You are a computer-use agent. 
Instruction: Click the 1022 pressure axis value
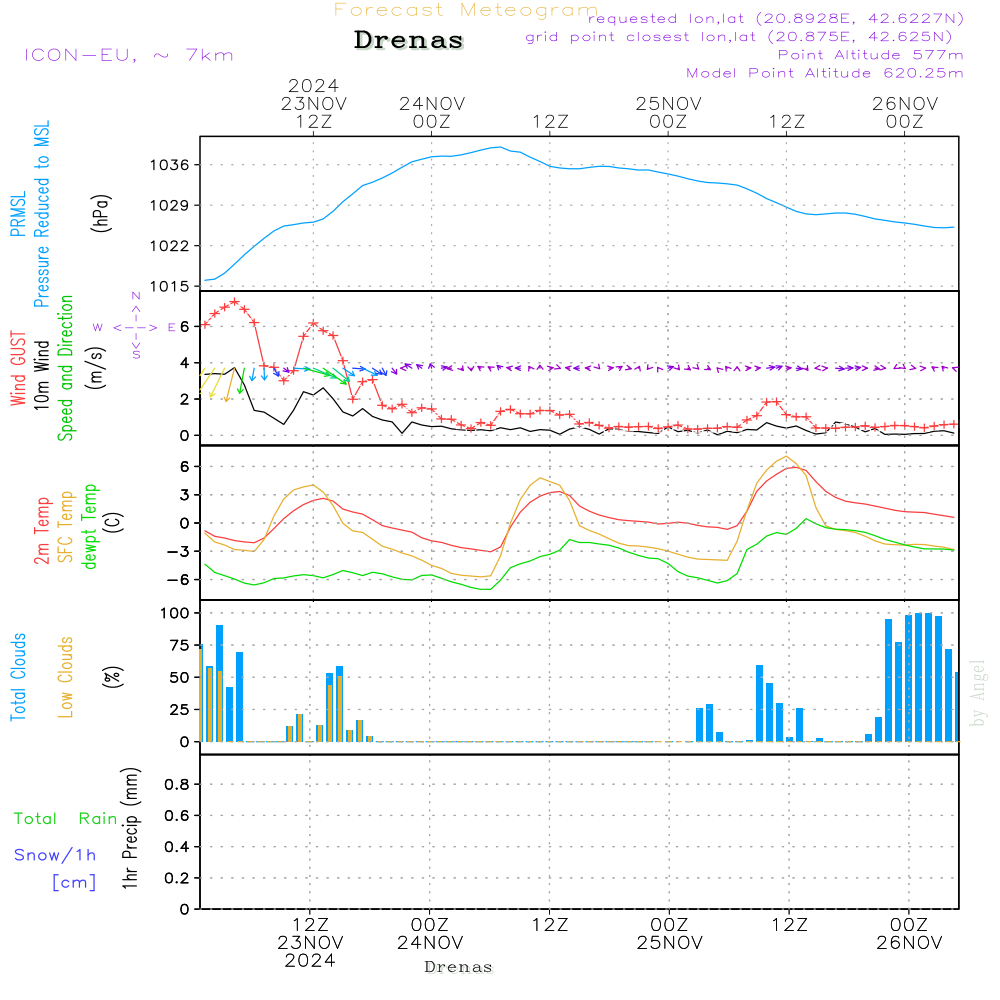[x=170, y=246]
